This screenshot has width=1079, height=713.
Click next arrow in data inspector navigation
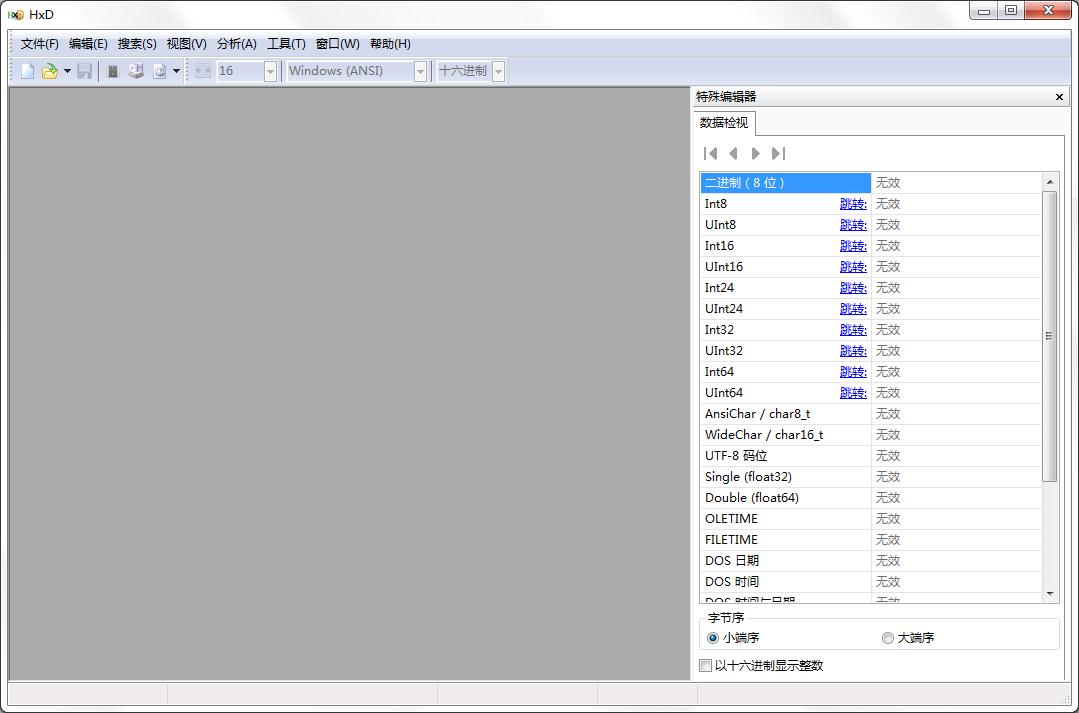coord(756,153)
